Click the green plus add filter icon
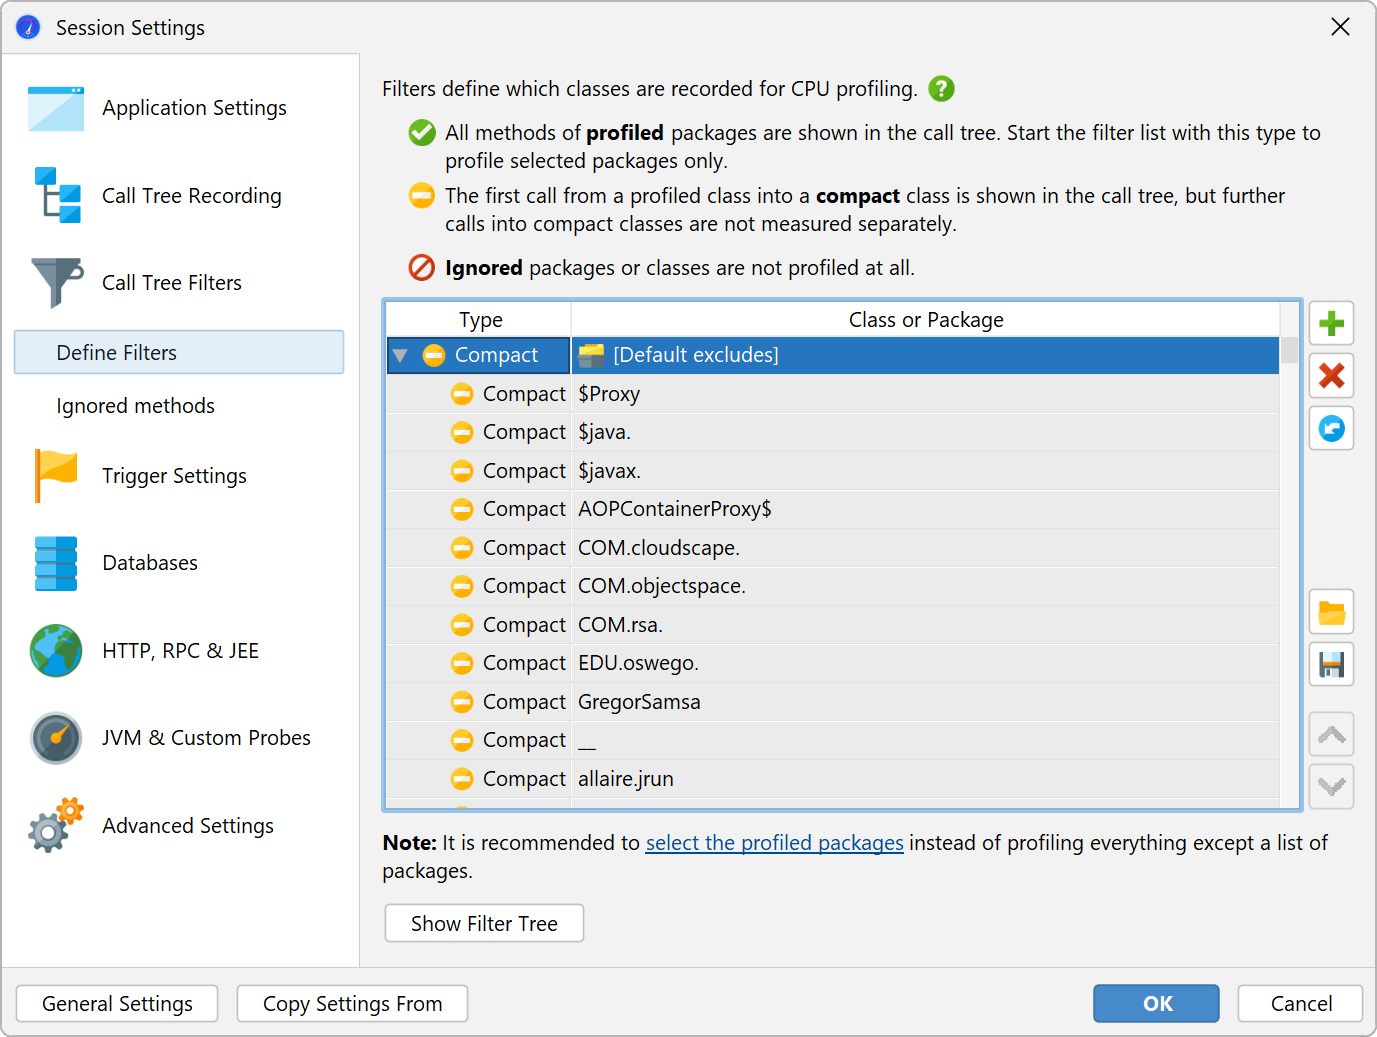Image resolution: width=1377 pixels, height=1037 pixels. click(x=1331, y=324)
